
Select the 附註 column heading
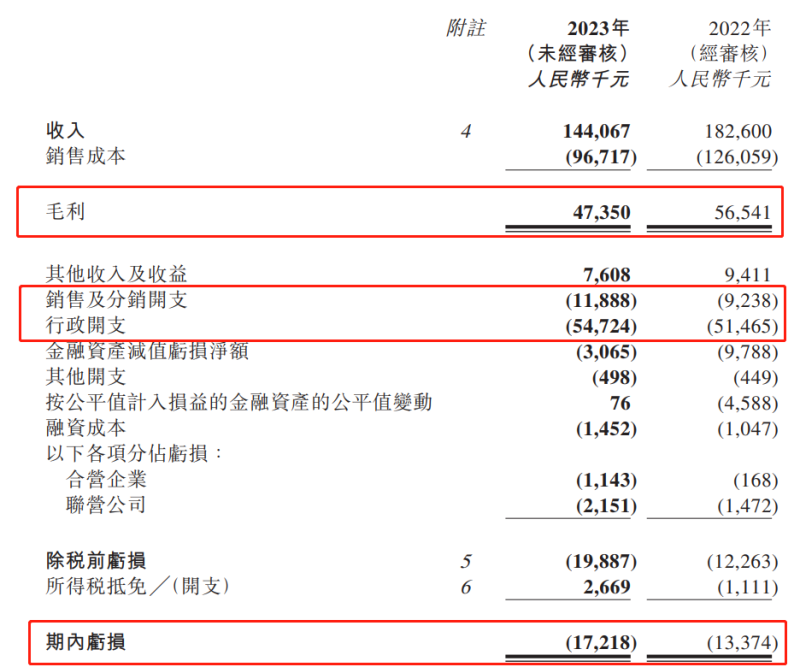click(466, 28)
